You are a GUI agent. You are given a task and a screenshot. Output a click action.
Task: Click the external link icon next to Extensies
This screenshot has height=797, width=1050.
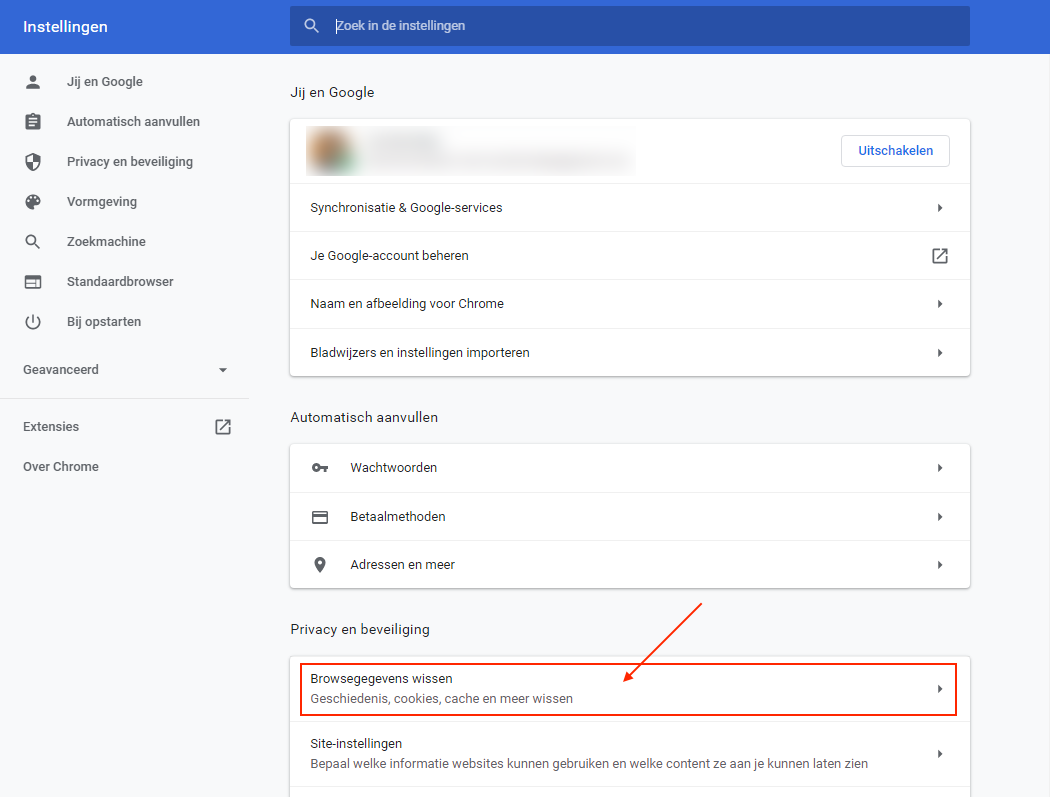[x=223, y=427]
